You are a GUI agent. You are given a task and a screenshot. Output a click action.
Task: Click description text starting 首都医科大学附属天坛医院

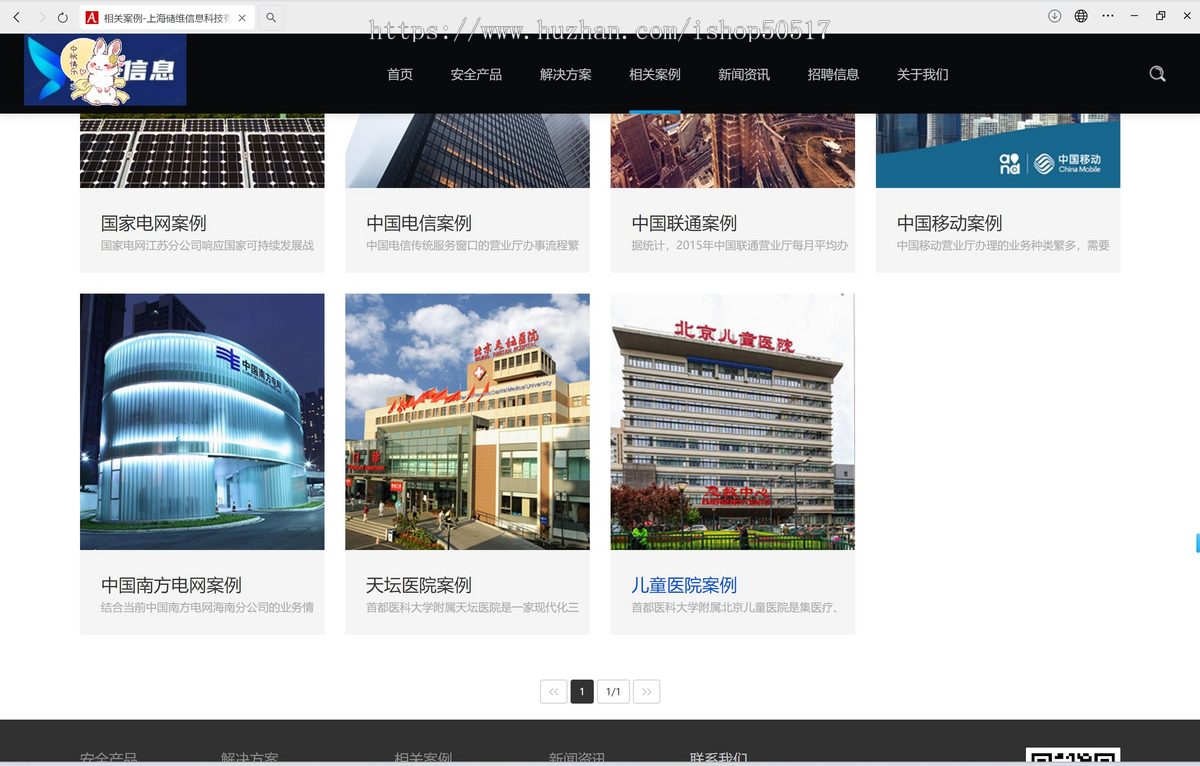click(x=472, y=607)
